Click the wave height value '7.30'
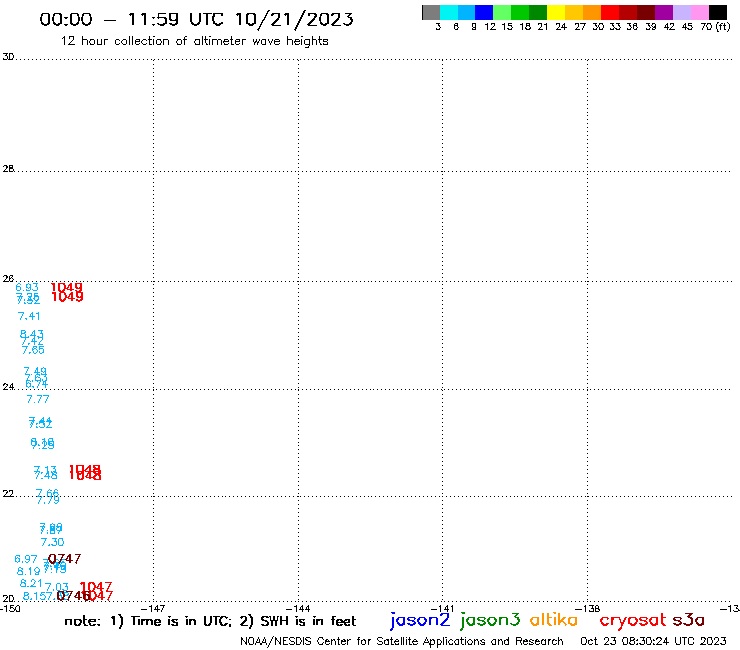740x650 pixels. pyautogui.click(x=52, y=542)
